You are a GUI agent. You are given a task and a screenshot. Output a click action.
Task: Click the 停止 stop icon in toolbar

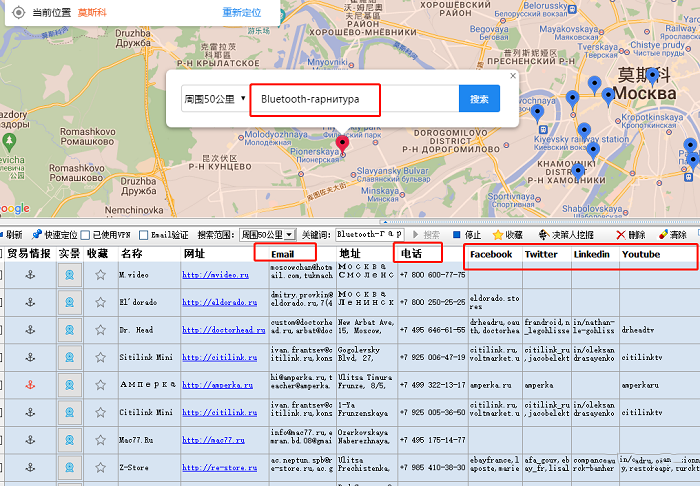point(456,235)
